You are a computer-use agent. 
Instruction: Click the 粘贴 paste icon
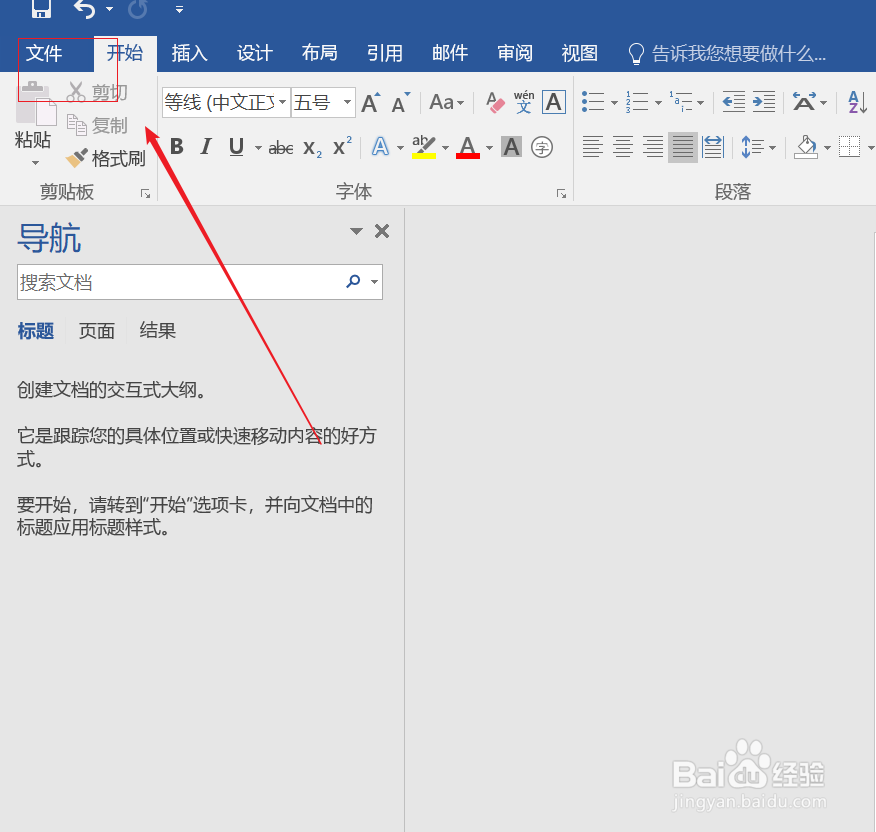pyautogui.click(x=36, y=104)
